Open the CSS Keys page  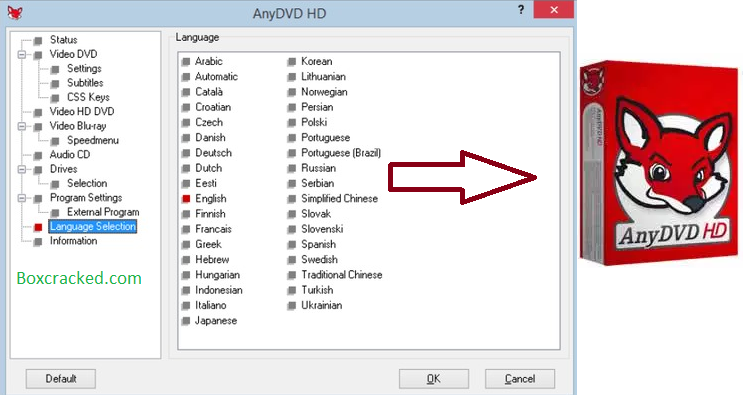point(88,97)
